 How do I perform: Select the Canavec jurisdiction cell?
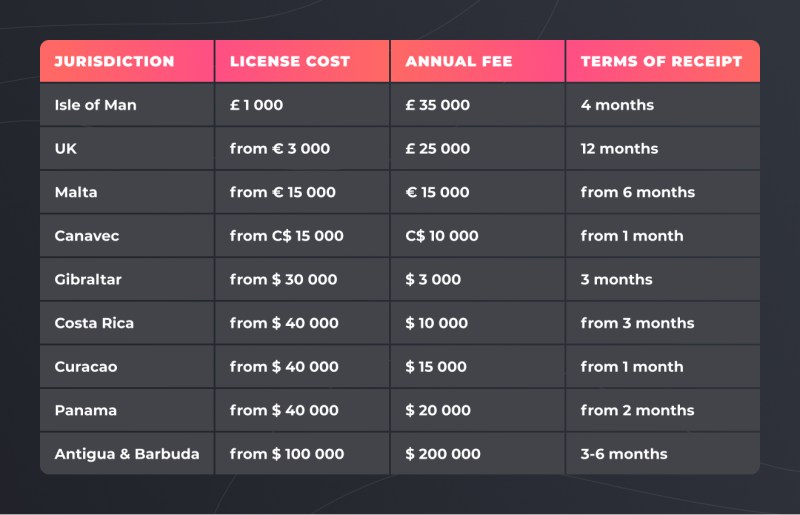[86, 236]
